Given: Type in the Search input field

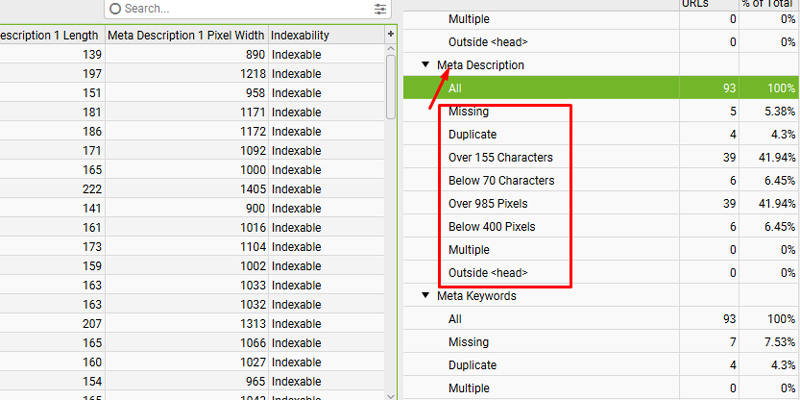Looking at the screenshot, I should click(x=240, y=8).
